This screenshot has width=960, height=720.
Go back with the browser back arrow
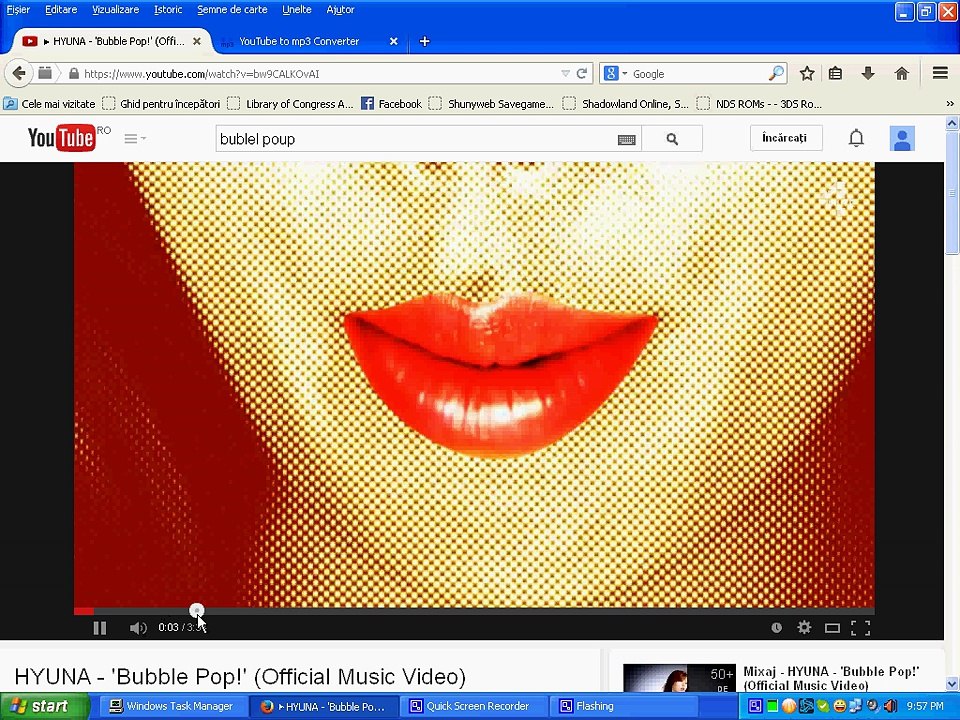(x=19, y=73)
